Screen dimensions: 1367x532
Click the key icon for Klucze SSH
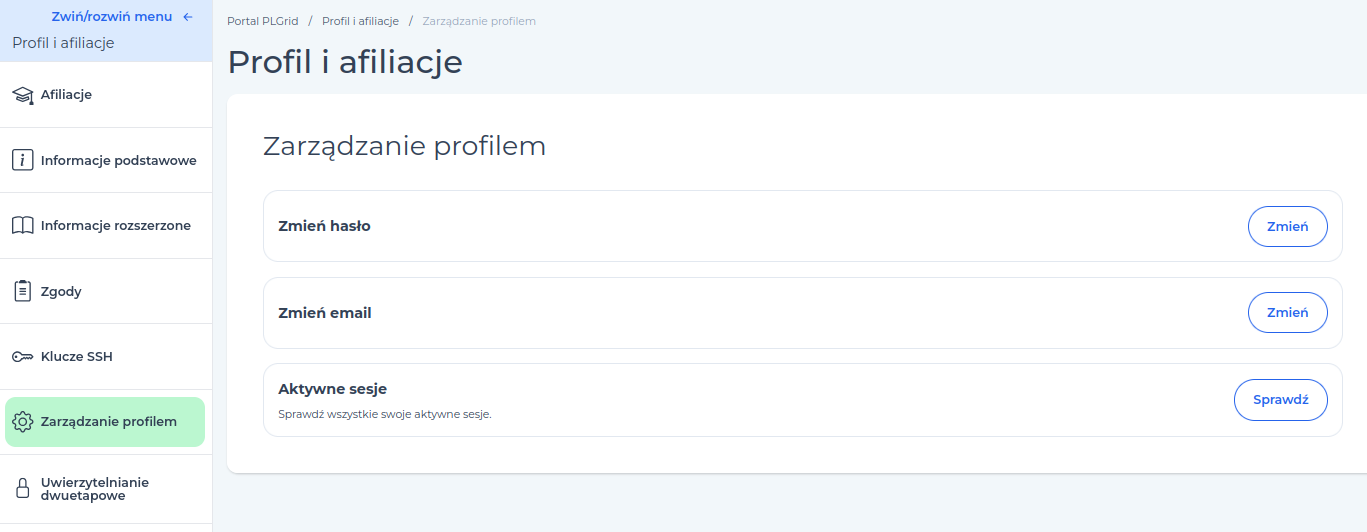coord(22,357)
